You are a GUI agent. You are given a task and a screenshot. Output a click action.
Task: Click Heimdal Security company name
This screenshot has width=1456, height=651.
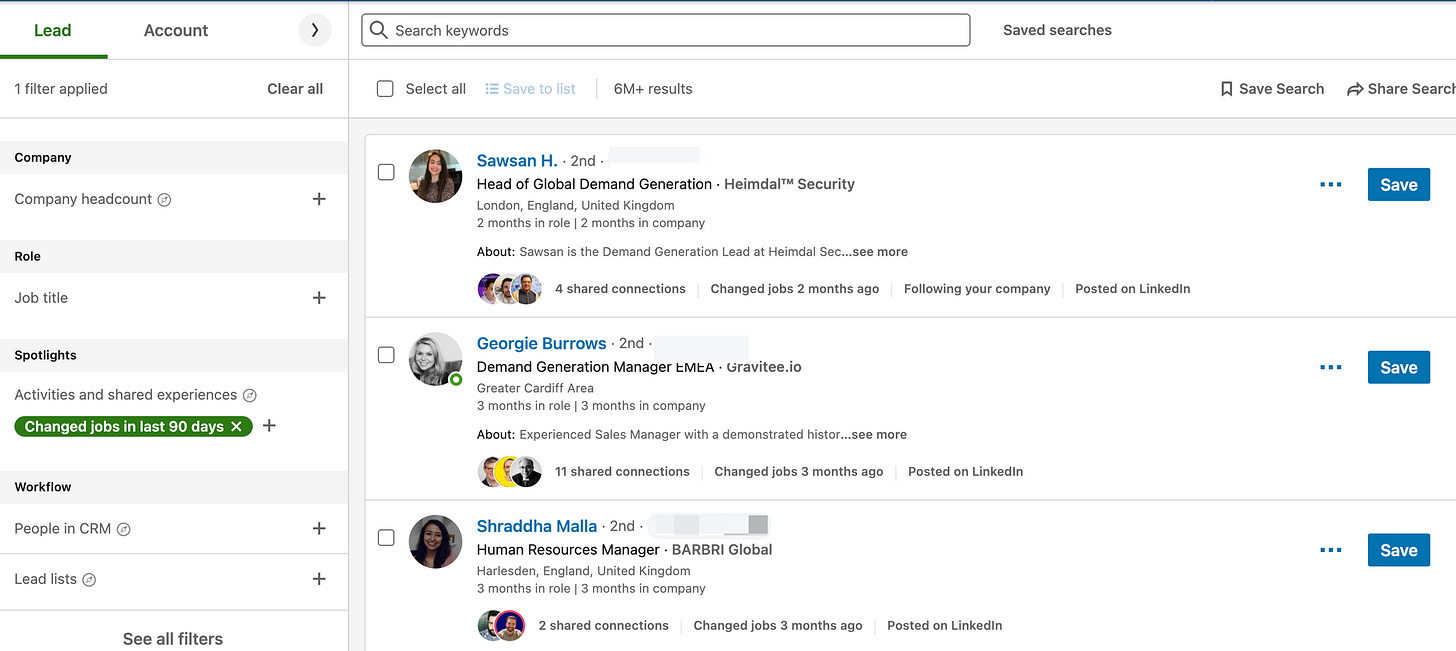tap(789, 184)
